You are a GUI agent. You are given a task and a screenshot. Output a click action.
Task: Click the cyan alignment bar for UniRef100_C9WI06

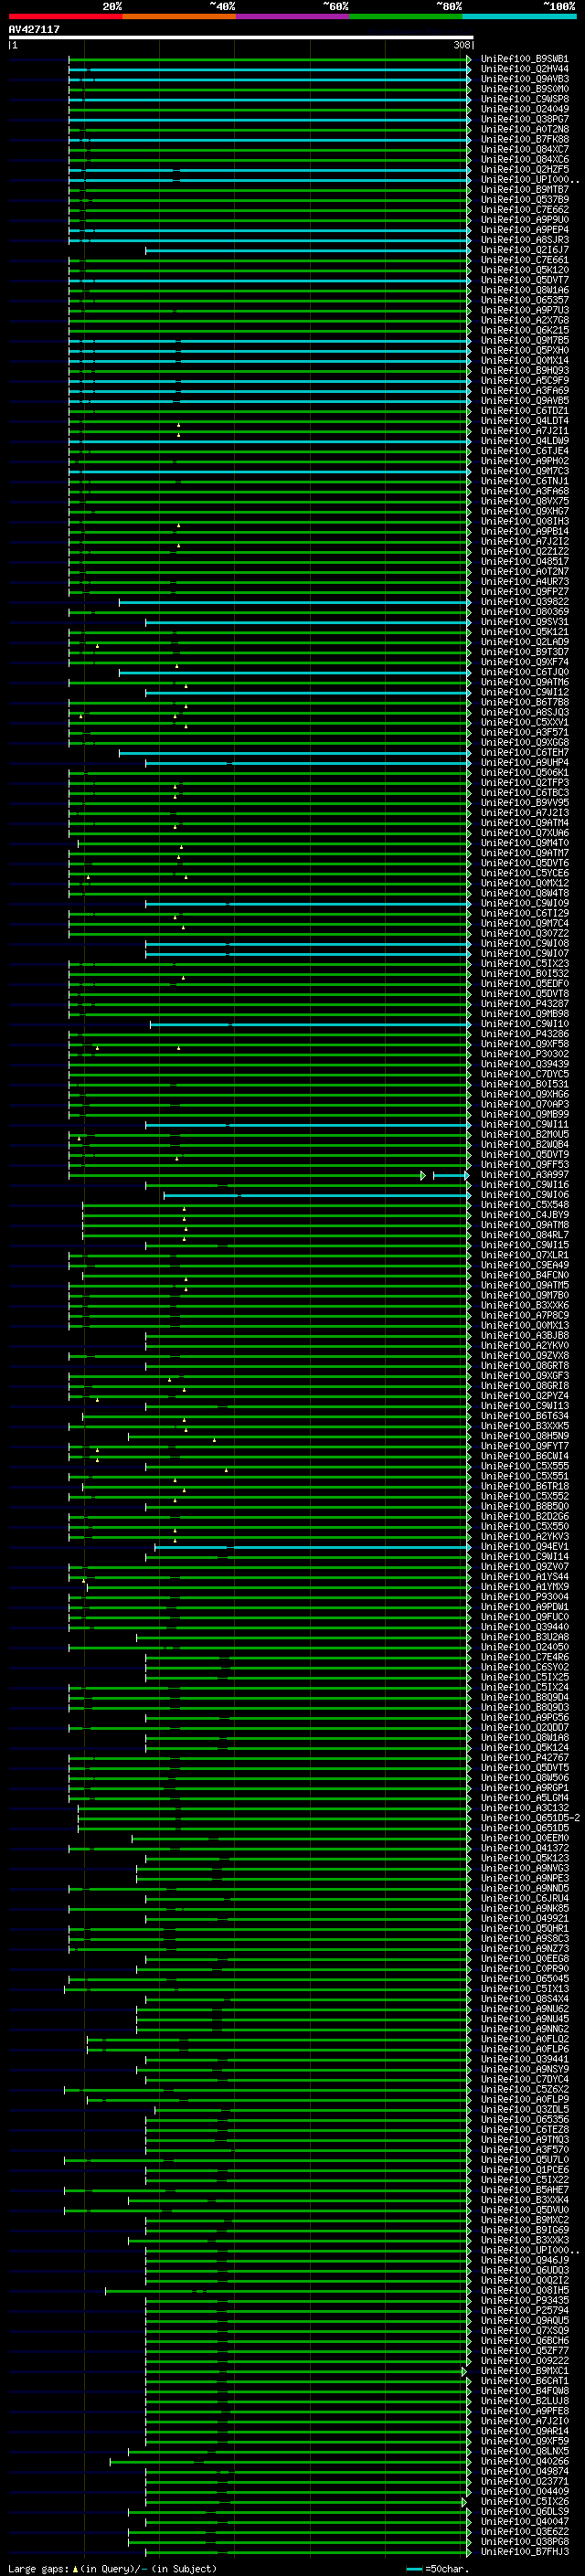(x=316, y=1195)
